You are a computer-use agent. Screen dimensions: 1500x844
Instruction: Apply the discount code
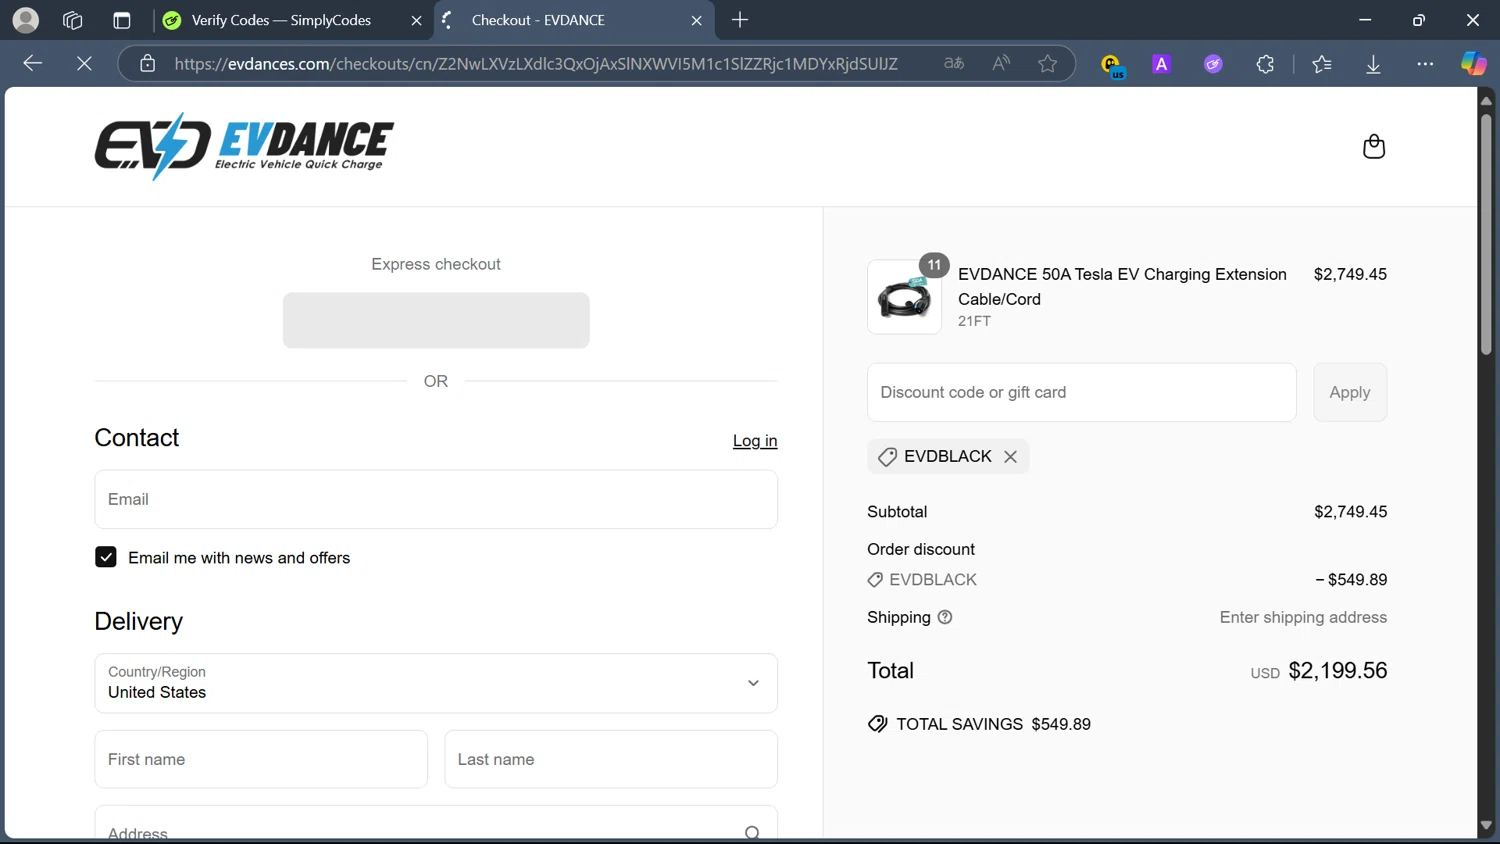[1350, 392]
